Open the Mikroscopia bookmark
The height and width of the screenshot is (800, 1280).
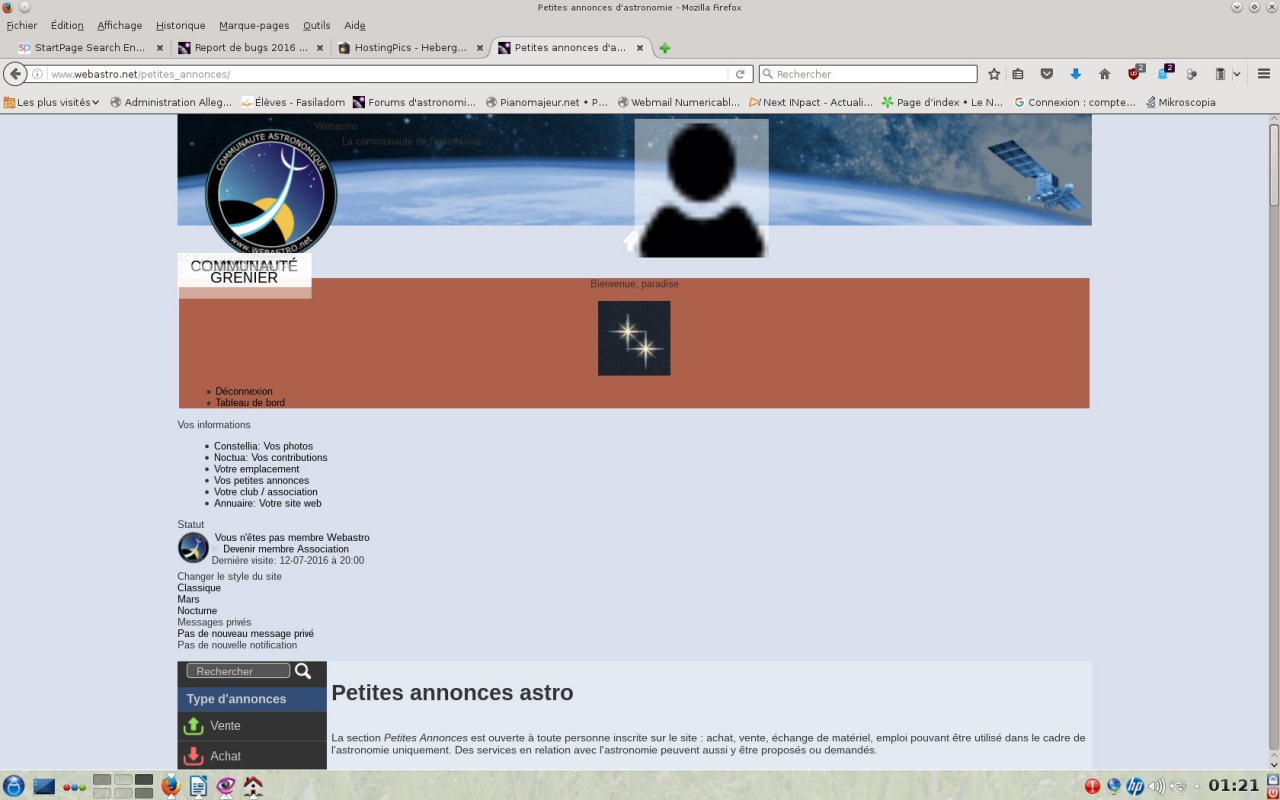pyautogui.click(x=1181, y=102)
